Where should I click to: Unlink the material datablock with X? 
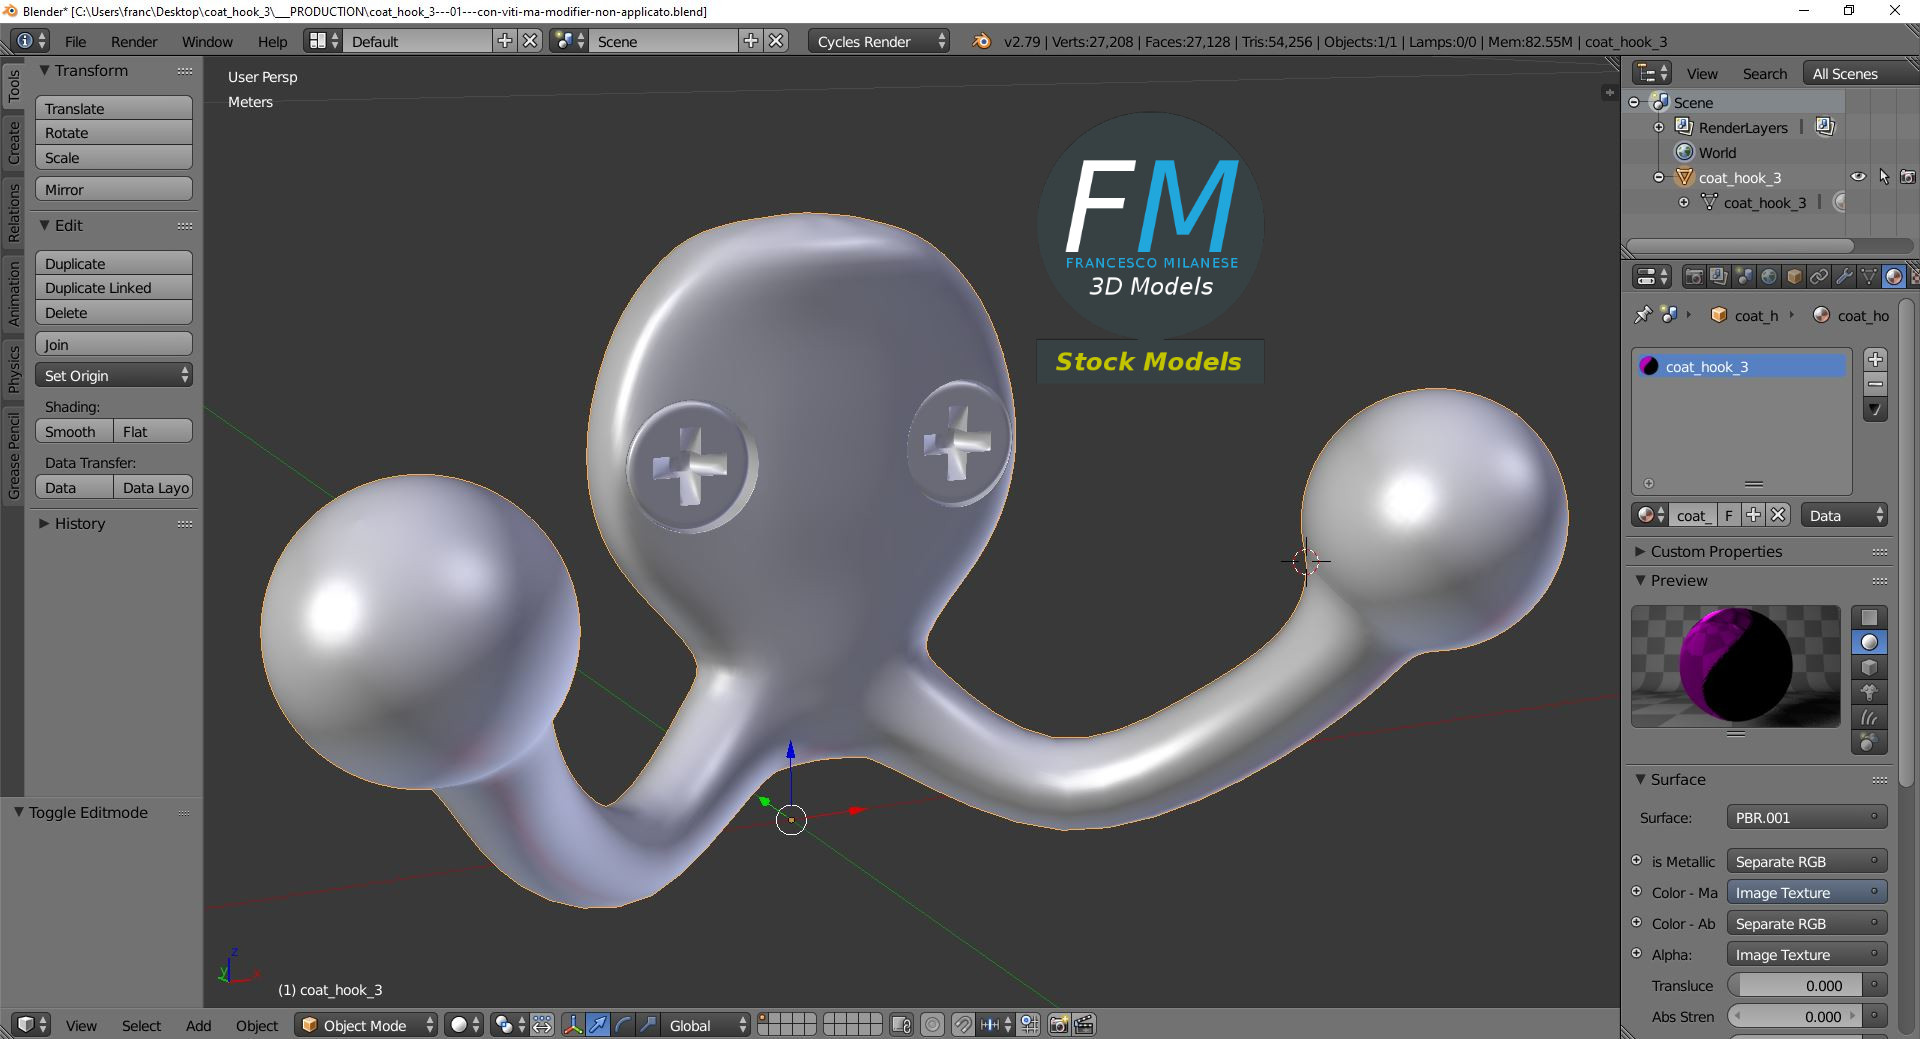(x=1778, y=515)
